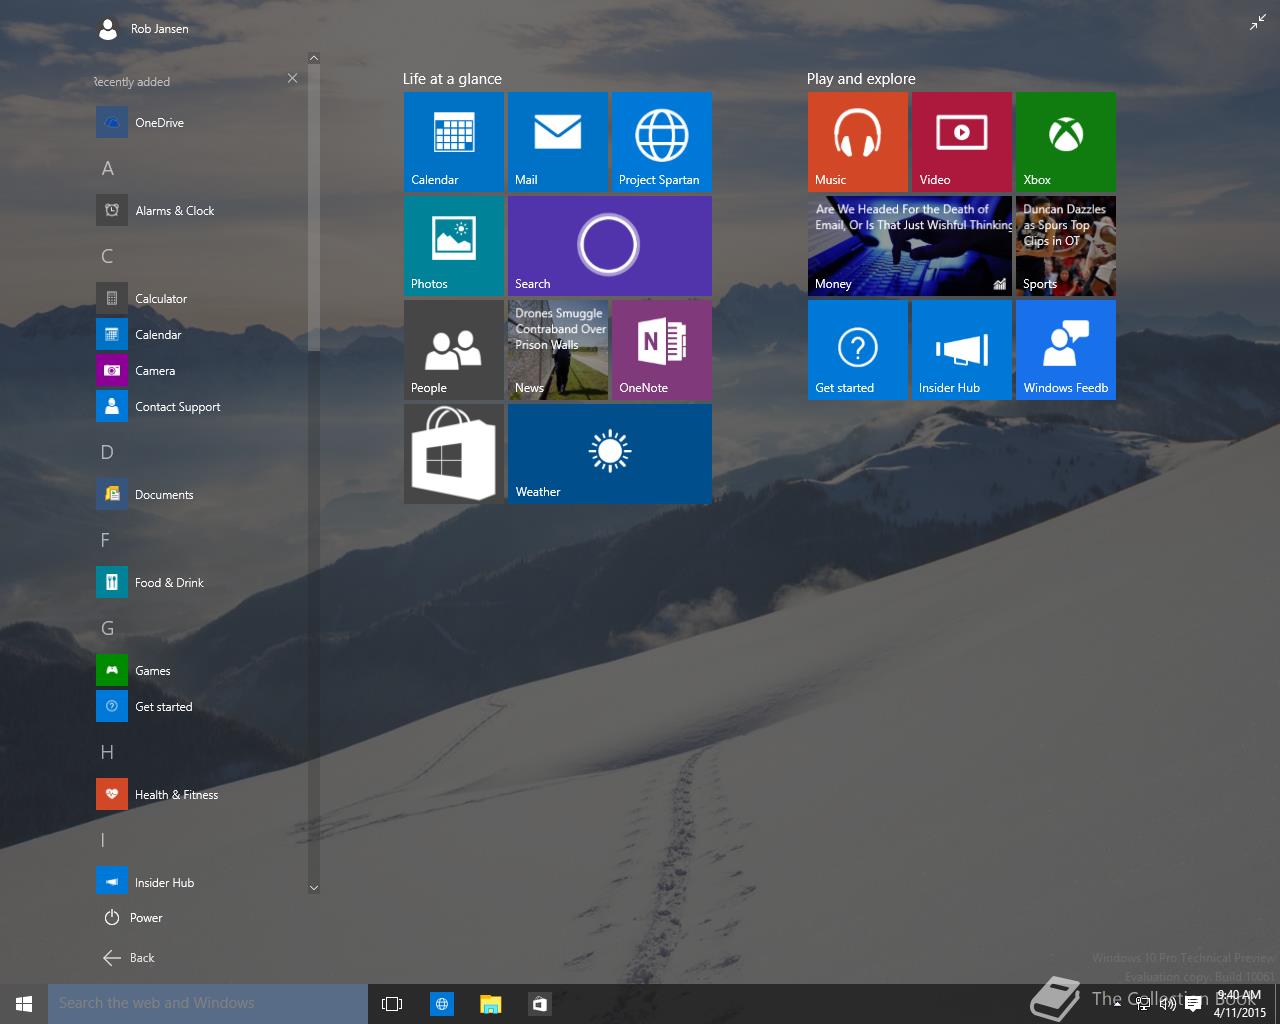Click the Life at a glance group title
Screen dimensions: 1280x1024
[x=452, y=79]
